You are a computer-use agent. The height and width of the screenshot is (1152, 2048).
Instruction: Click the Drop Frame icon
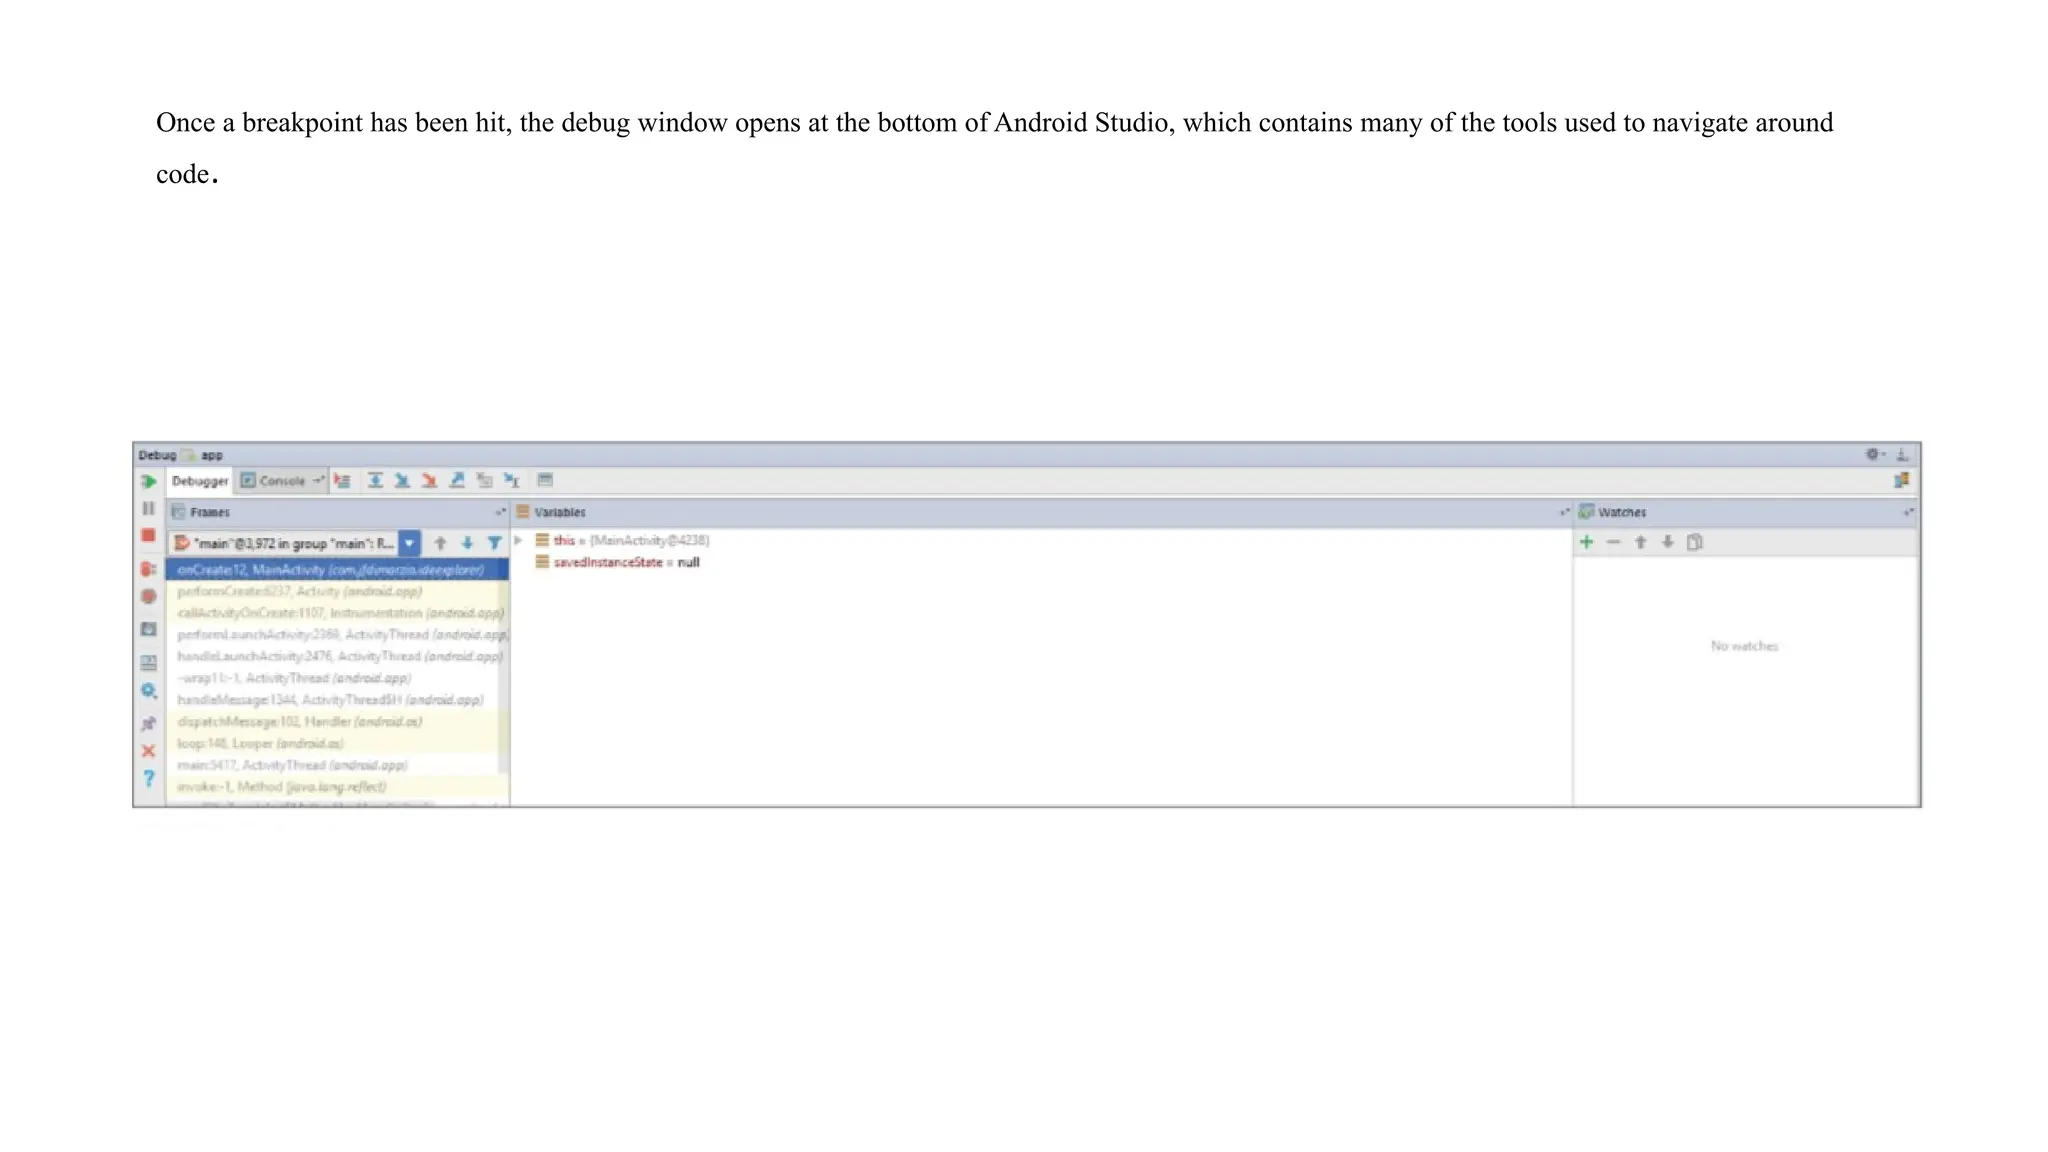coord(484,481)
